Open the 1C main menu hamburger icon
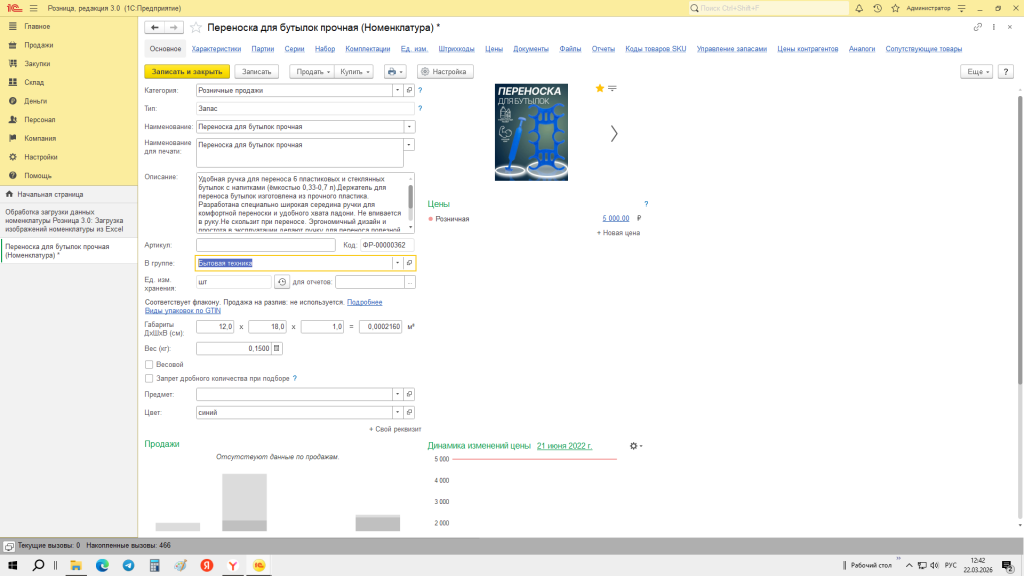 33,8
